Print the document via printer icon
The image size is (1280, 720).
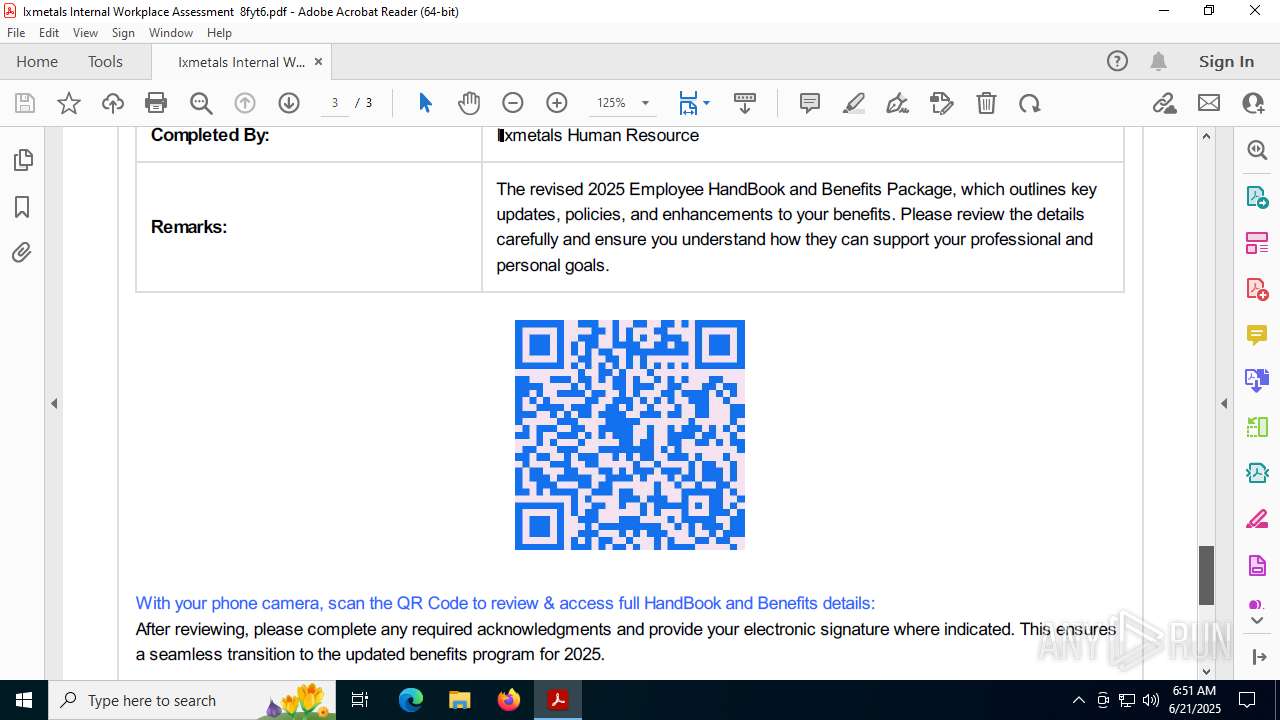pyautogui.click(x=156, y=103)
